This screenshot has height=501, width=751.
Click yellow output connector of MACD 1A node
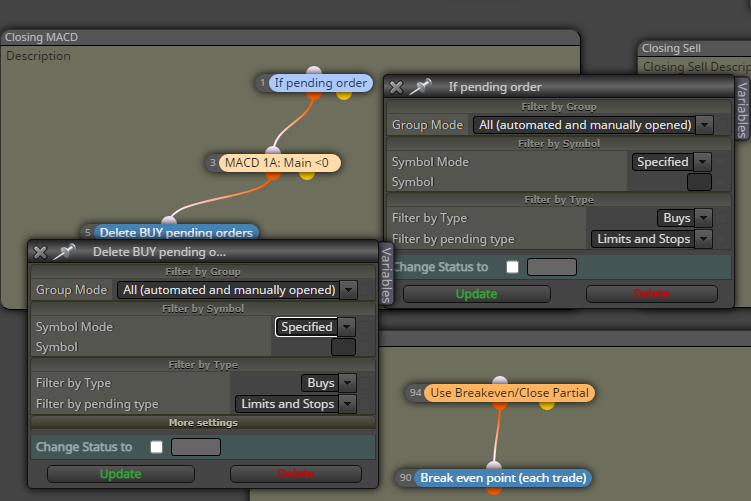click(307, 175)
